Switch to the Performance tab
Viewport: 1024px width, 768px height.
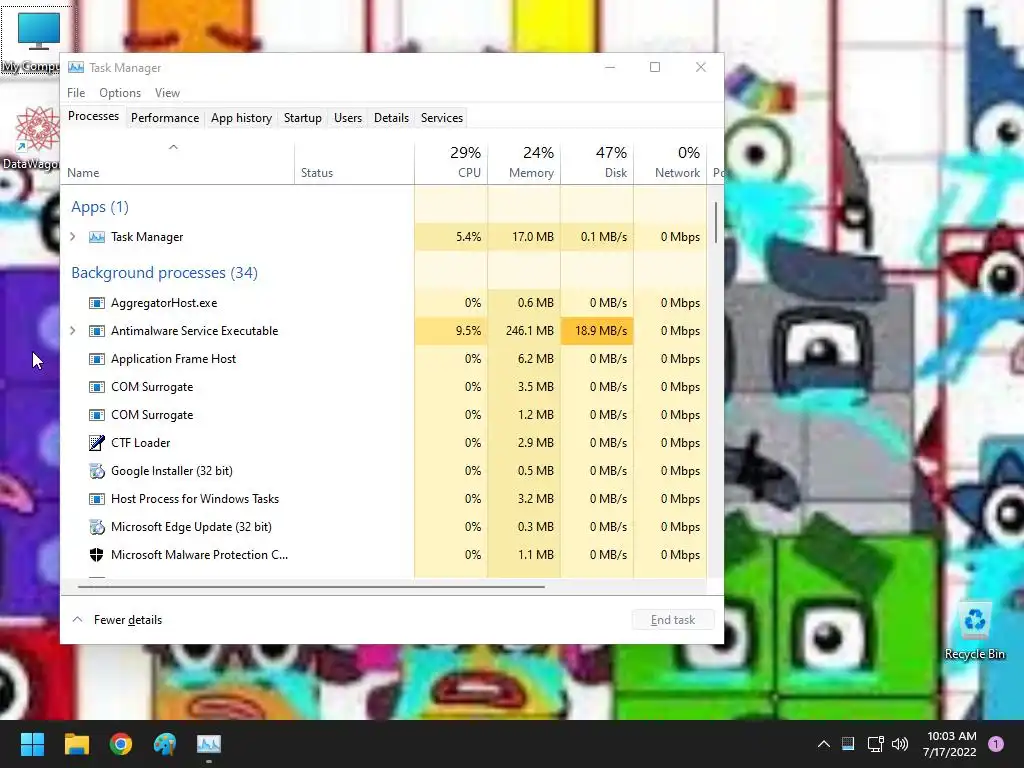pyautogui.click(x=165, y=118)
